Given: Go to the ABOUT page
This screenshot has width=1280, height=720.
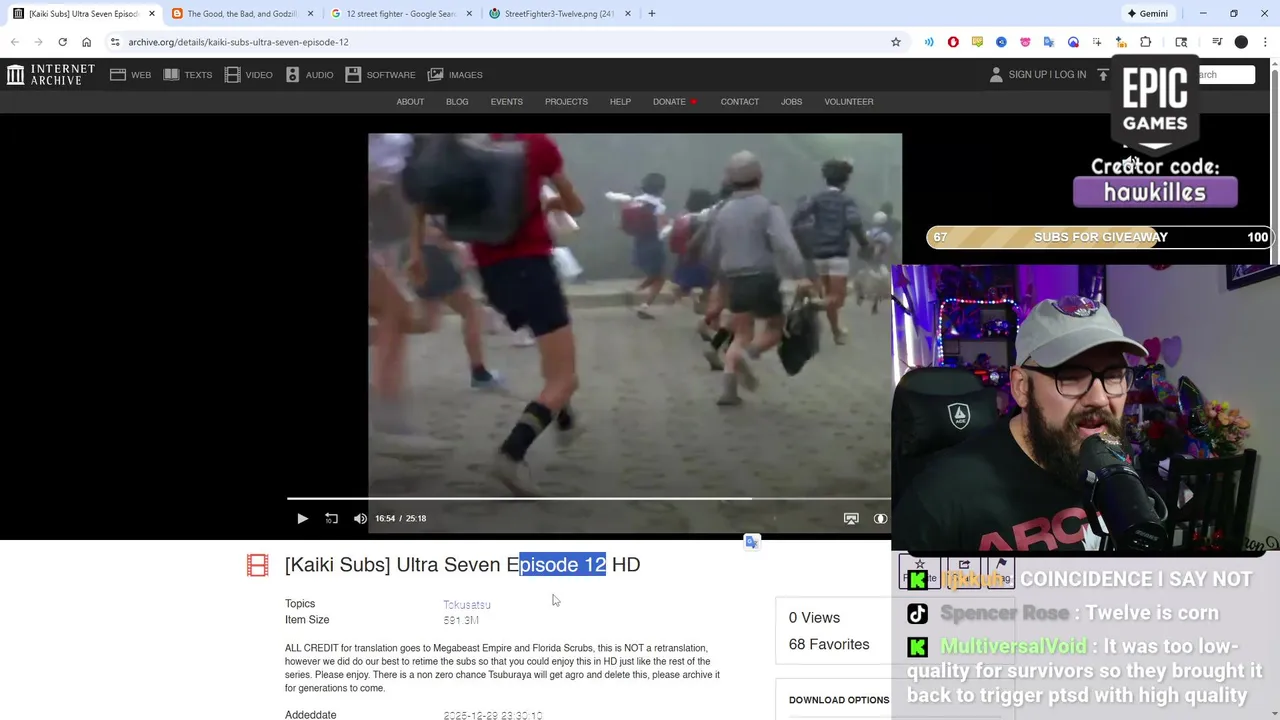Looking at the screenshot, I should point(410,102).
